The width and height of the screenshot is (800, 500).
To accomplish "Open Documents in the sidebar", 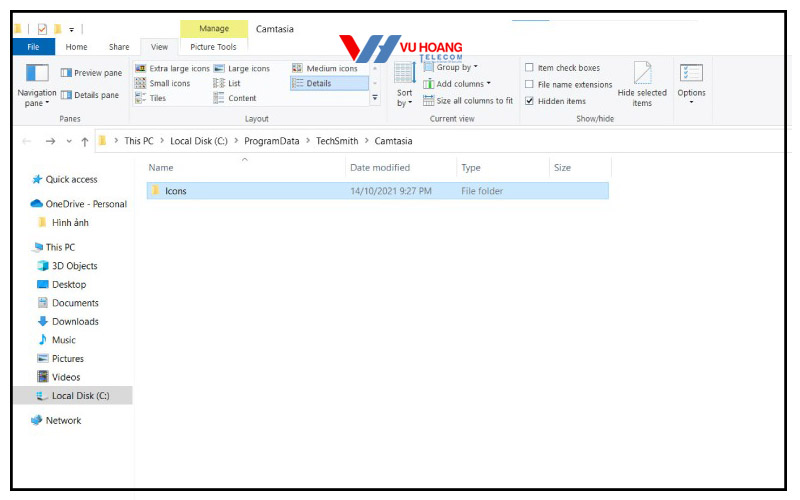I will [x=68, y=303].
